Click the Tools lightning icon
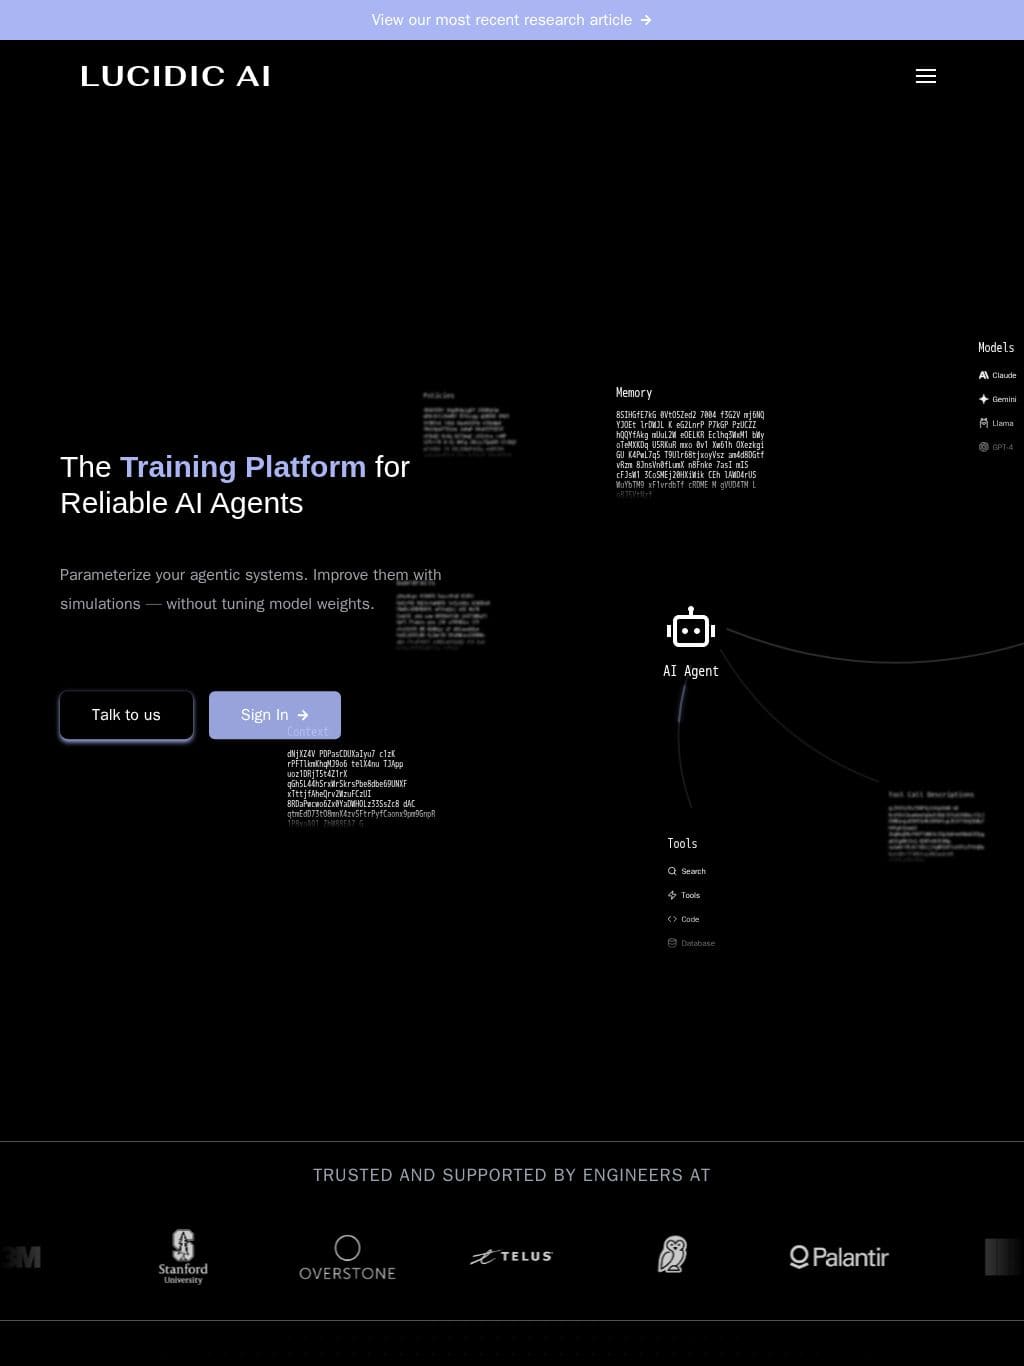Viewport: 1024px width, 1366px height. [672, 895]
